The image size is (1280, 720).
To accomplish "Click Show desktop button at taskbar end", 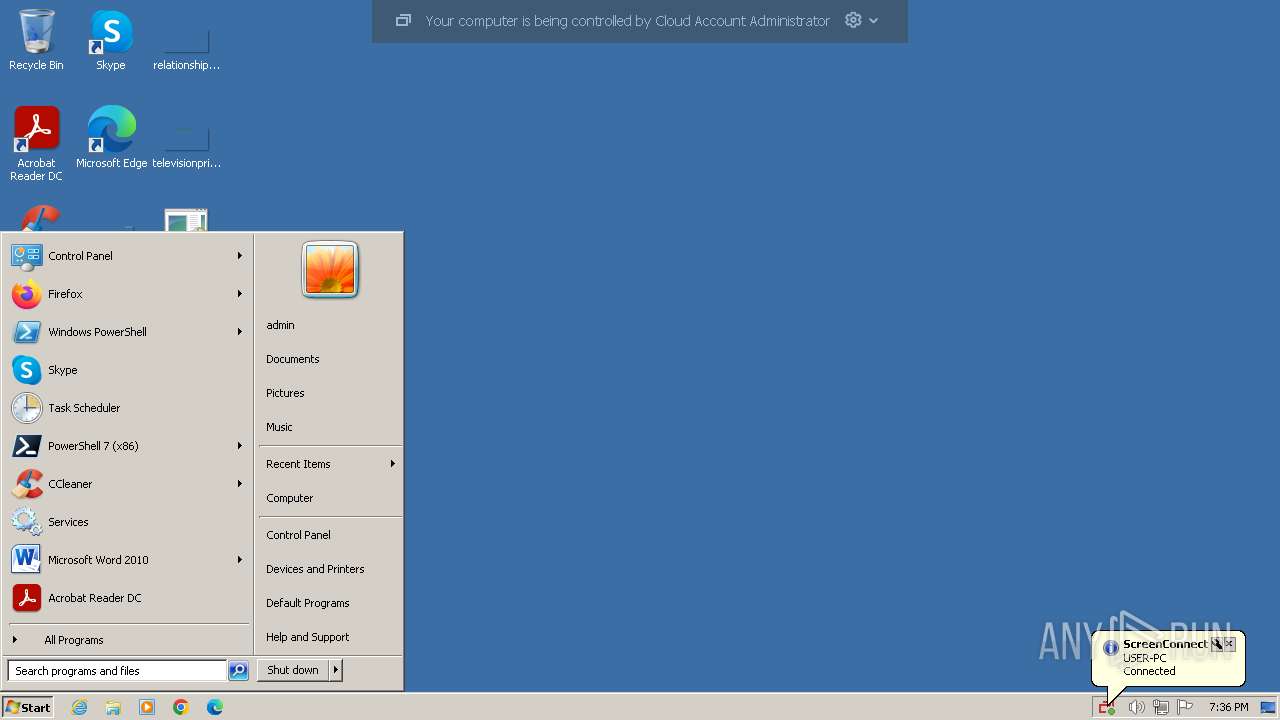I will point(1268,708).
